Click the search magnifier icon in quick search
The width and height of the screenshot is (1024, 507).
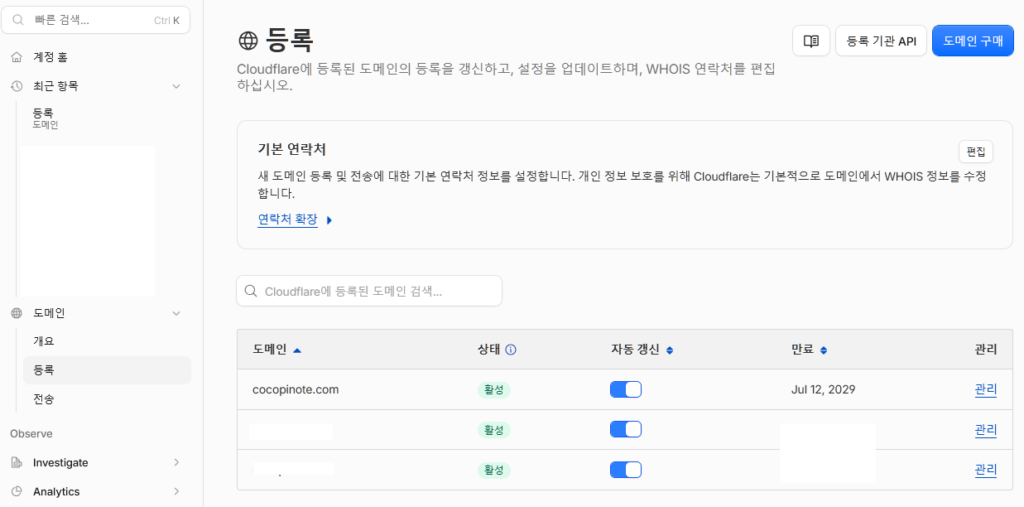tap(18, 20)
